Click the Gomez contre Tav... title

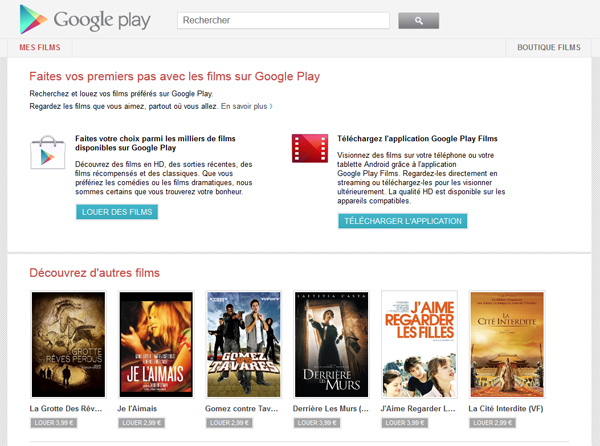(x=241, y=409)
